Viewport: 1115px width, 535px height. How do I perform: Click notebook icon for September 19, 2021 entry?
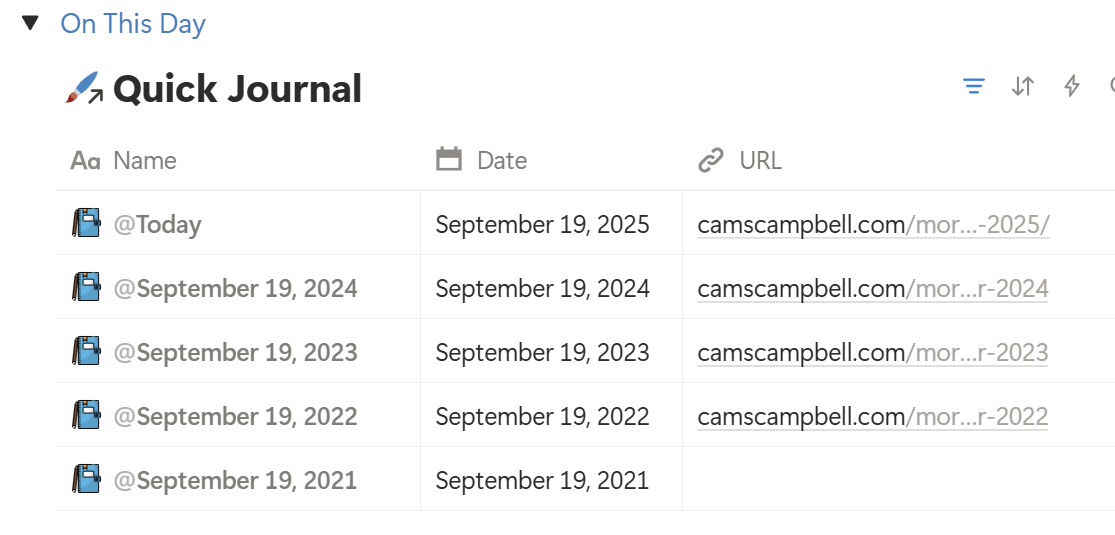point(87,480)
